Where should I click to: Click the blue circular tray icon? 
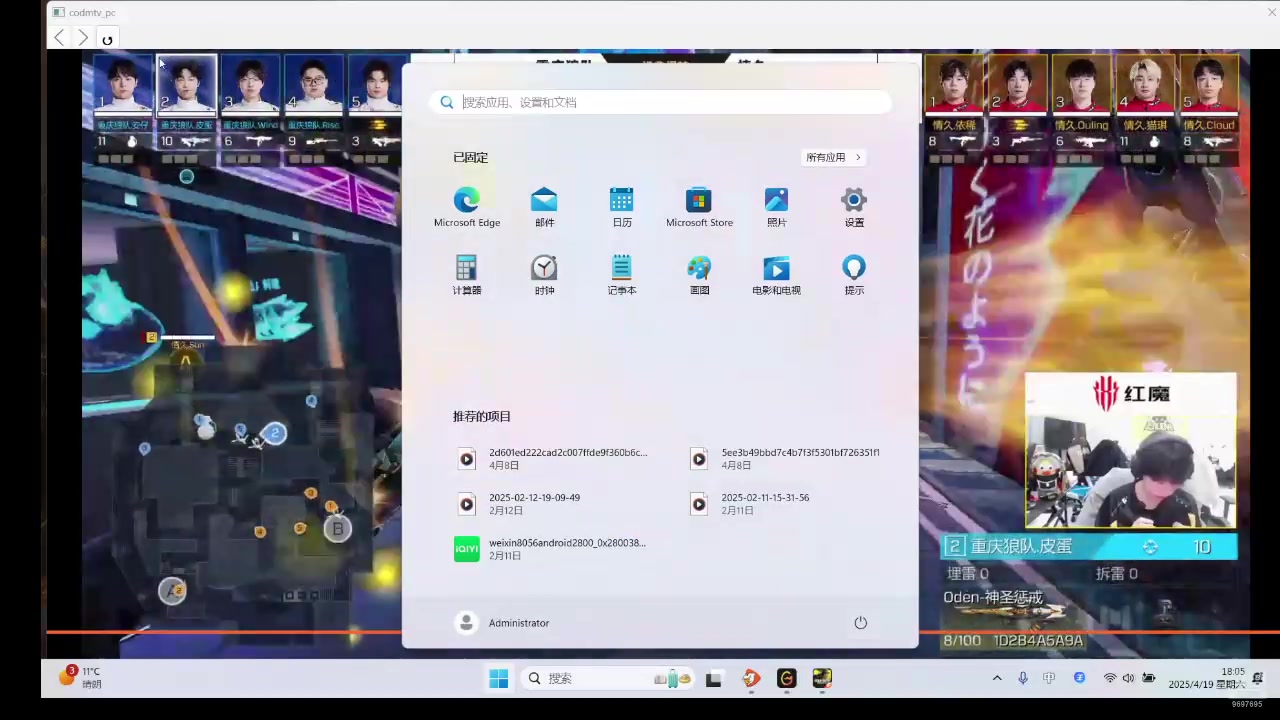(x=1079, y=678)
